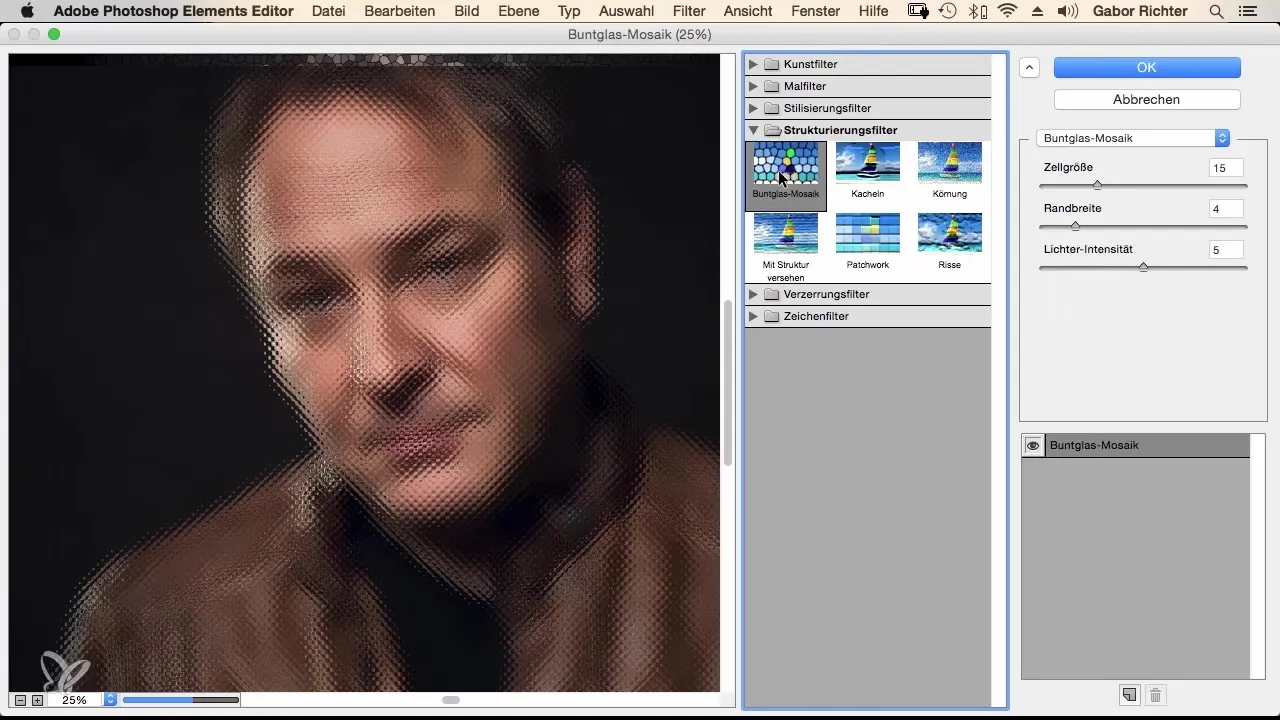Open Time Machine menu bar icon
Screen dimensions: 1280x720
click(x=948, y=11)
